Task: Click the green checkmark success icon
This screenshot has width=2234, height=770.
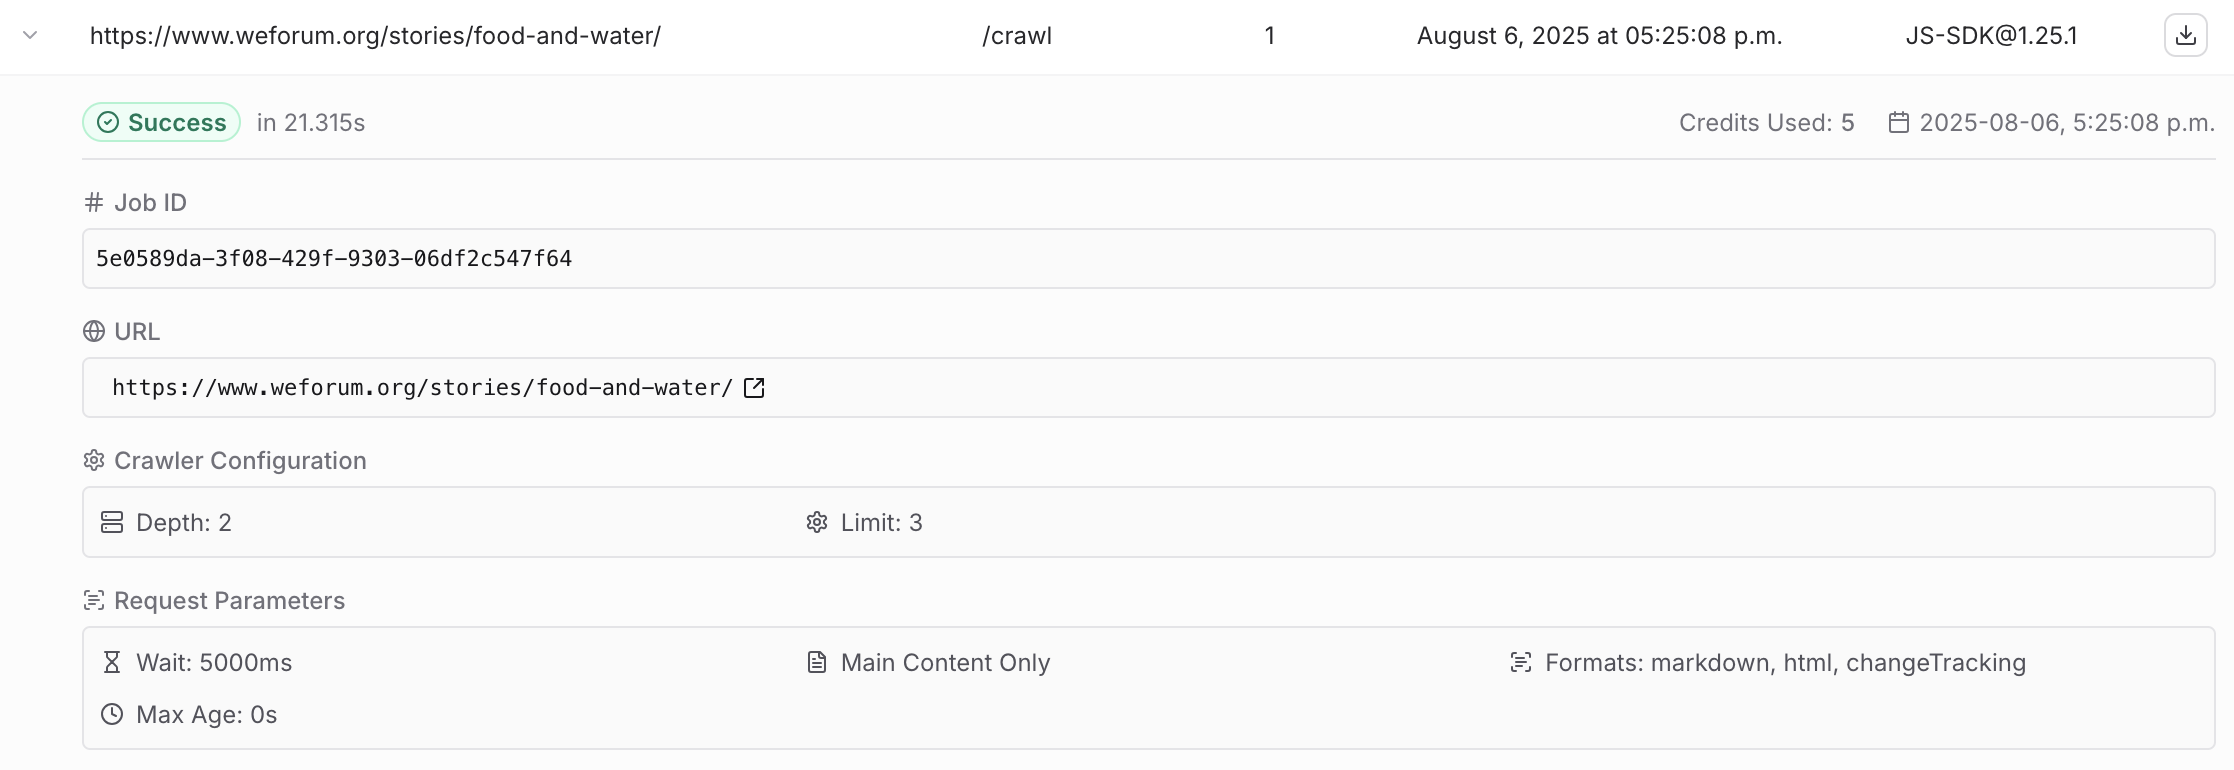Action: (108, 122)
